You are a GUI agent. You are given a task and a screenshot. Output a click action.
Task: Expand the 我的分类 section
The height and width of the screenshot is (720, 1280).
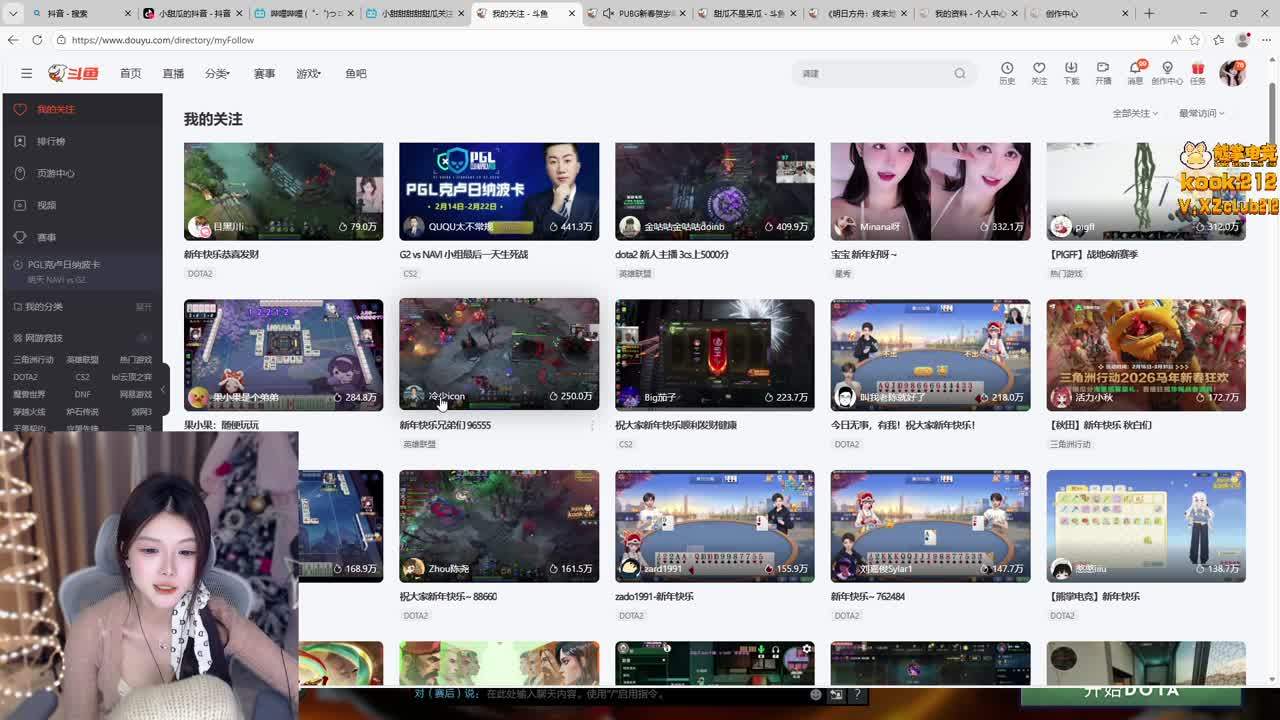[144, 307]
